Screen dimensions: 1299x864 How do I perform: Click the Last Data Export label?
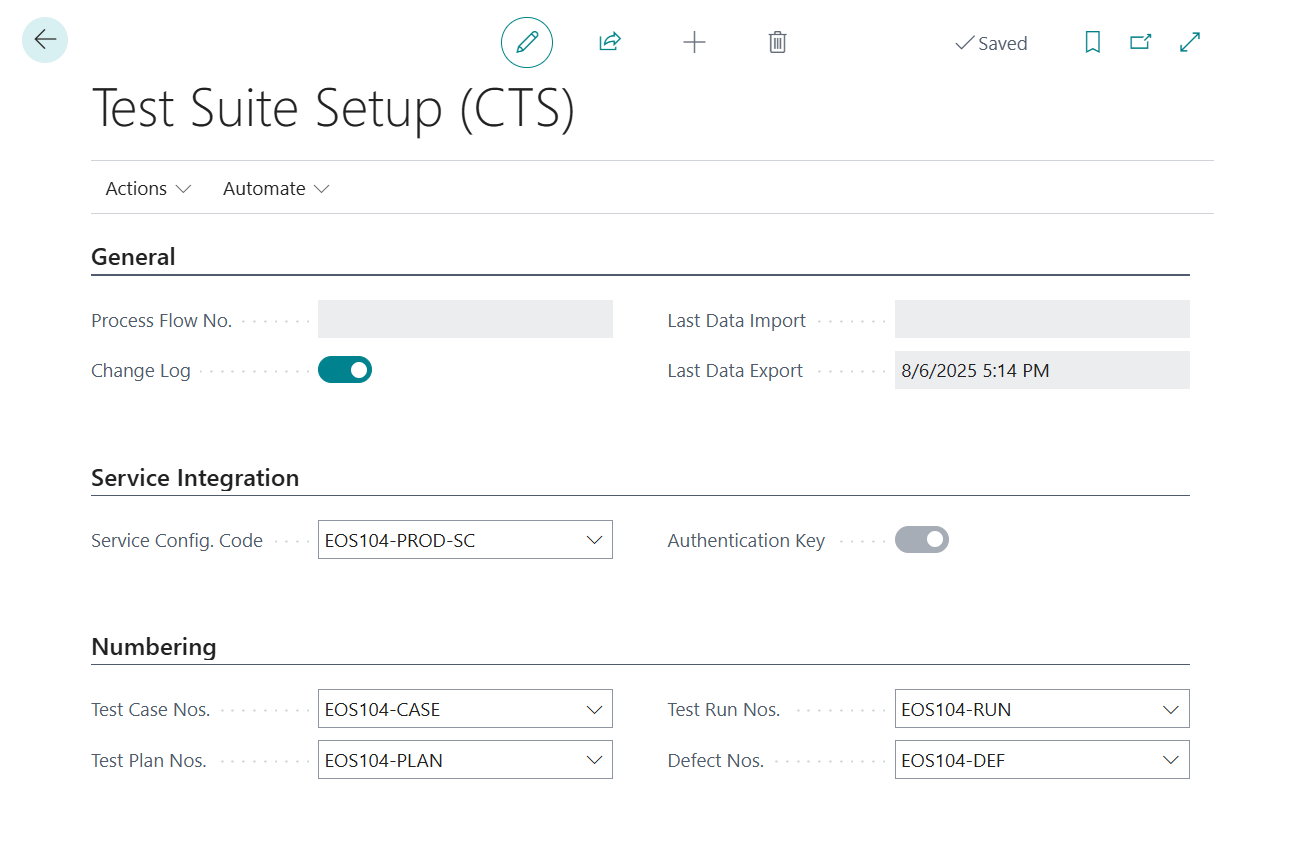[735, 371]
